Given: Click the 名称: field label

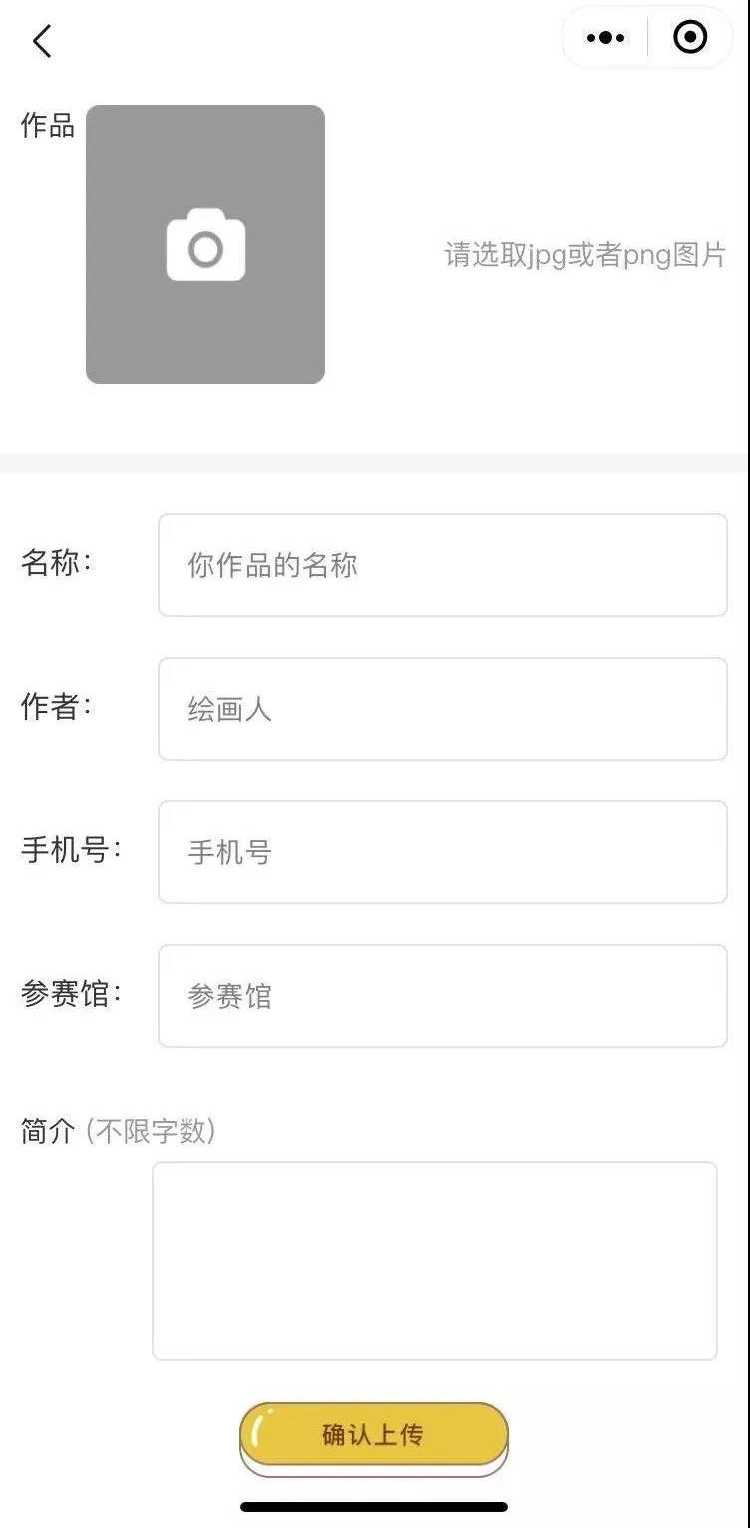Looking at the screenshot, I should [56, 562].
